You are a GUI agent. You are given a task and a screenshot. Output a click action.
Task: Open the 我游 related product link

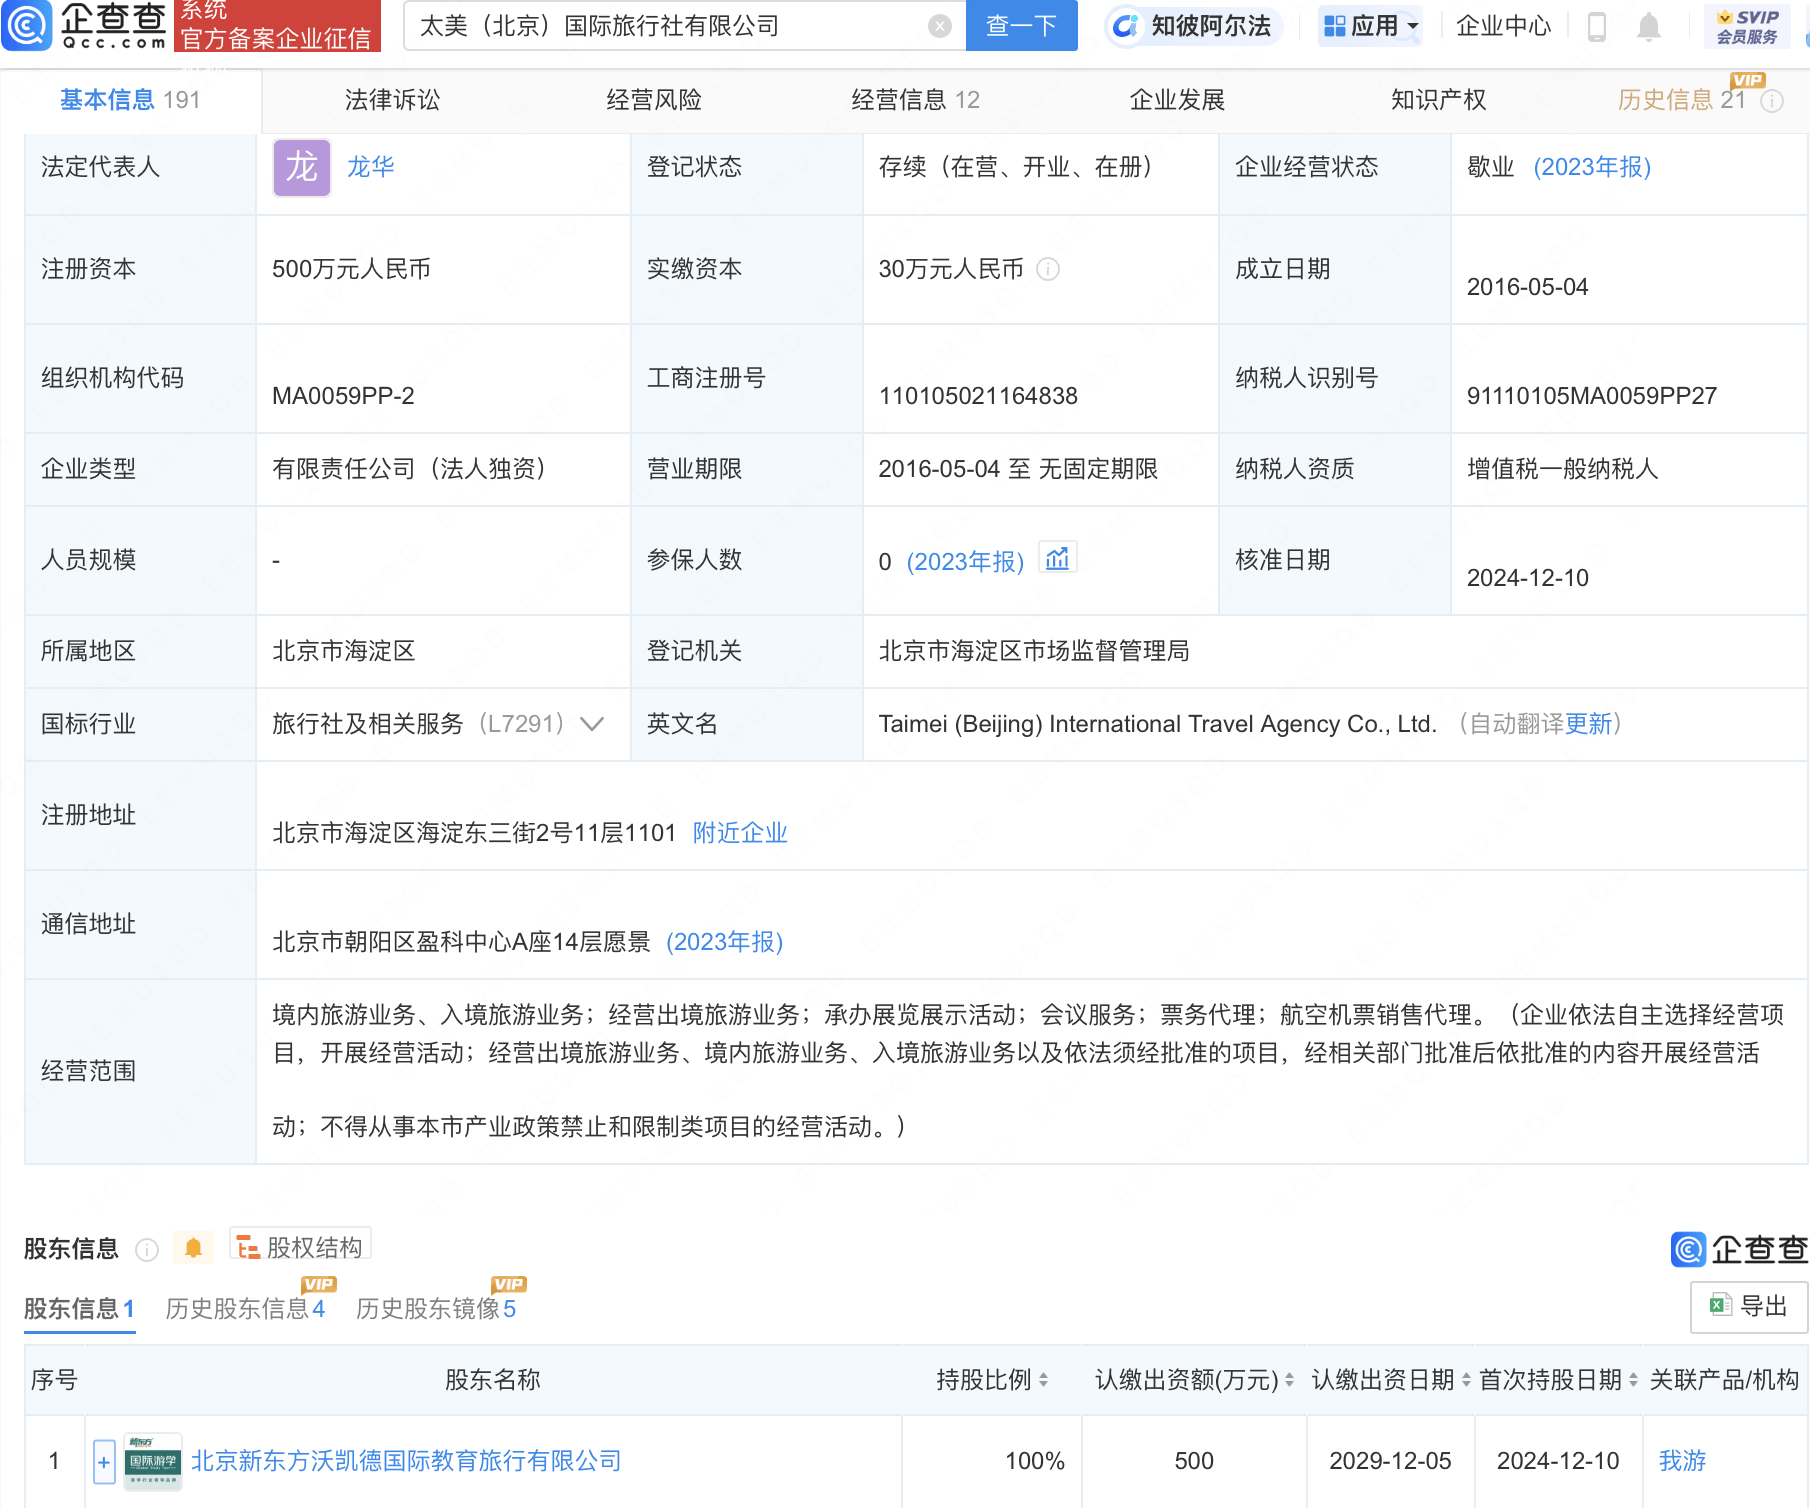(1682, 1461)
